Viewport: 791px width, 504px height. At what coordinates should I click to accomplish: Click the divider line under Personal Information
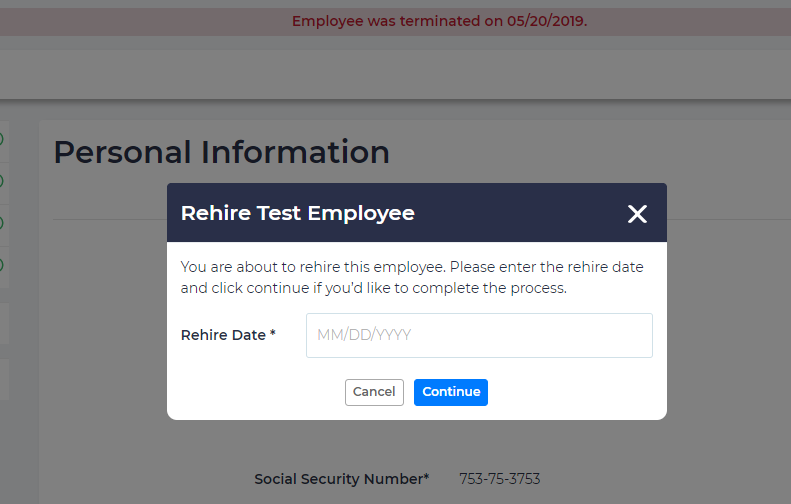(x=110, y=219)
